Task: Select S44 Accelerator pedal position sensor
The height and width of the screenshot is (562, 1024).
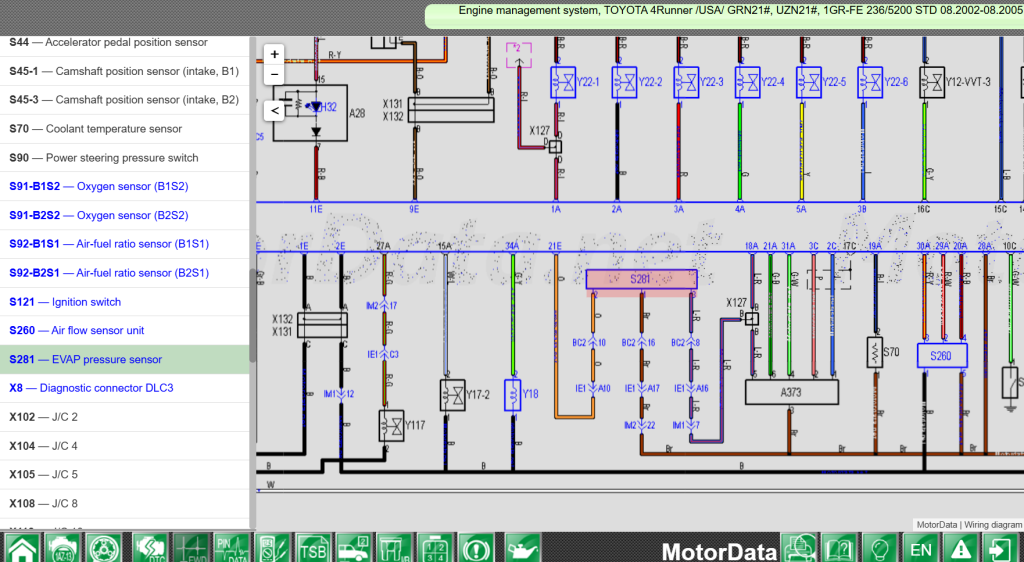Action: click(x=125, y=43)
